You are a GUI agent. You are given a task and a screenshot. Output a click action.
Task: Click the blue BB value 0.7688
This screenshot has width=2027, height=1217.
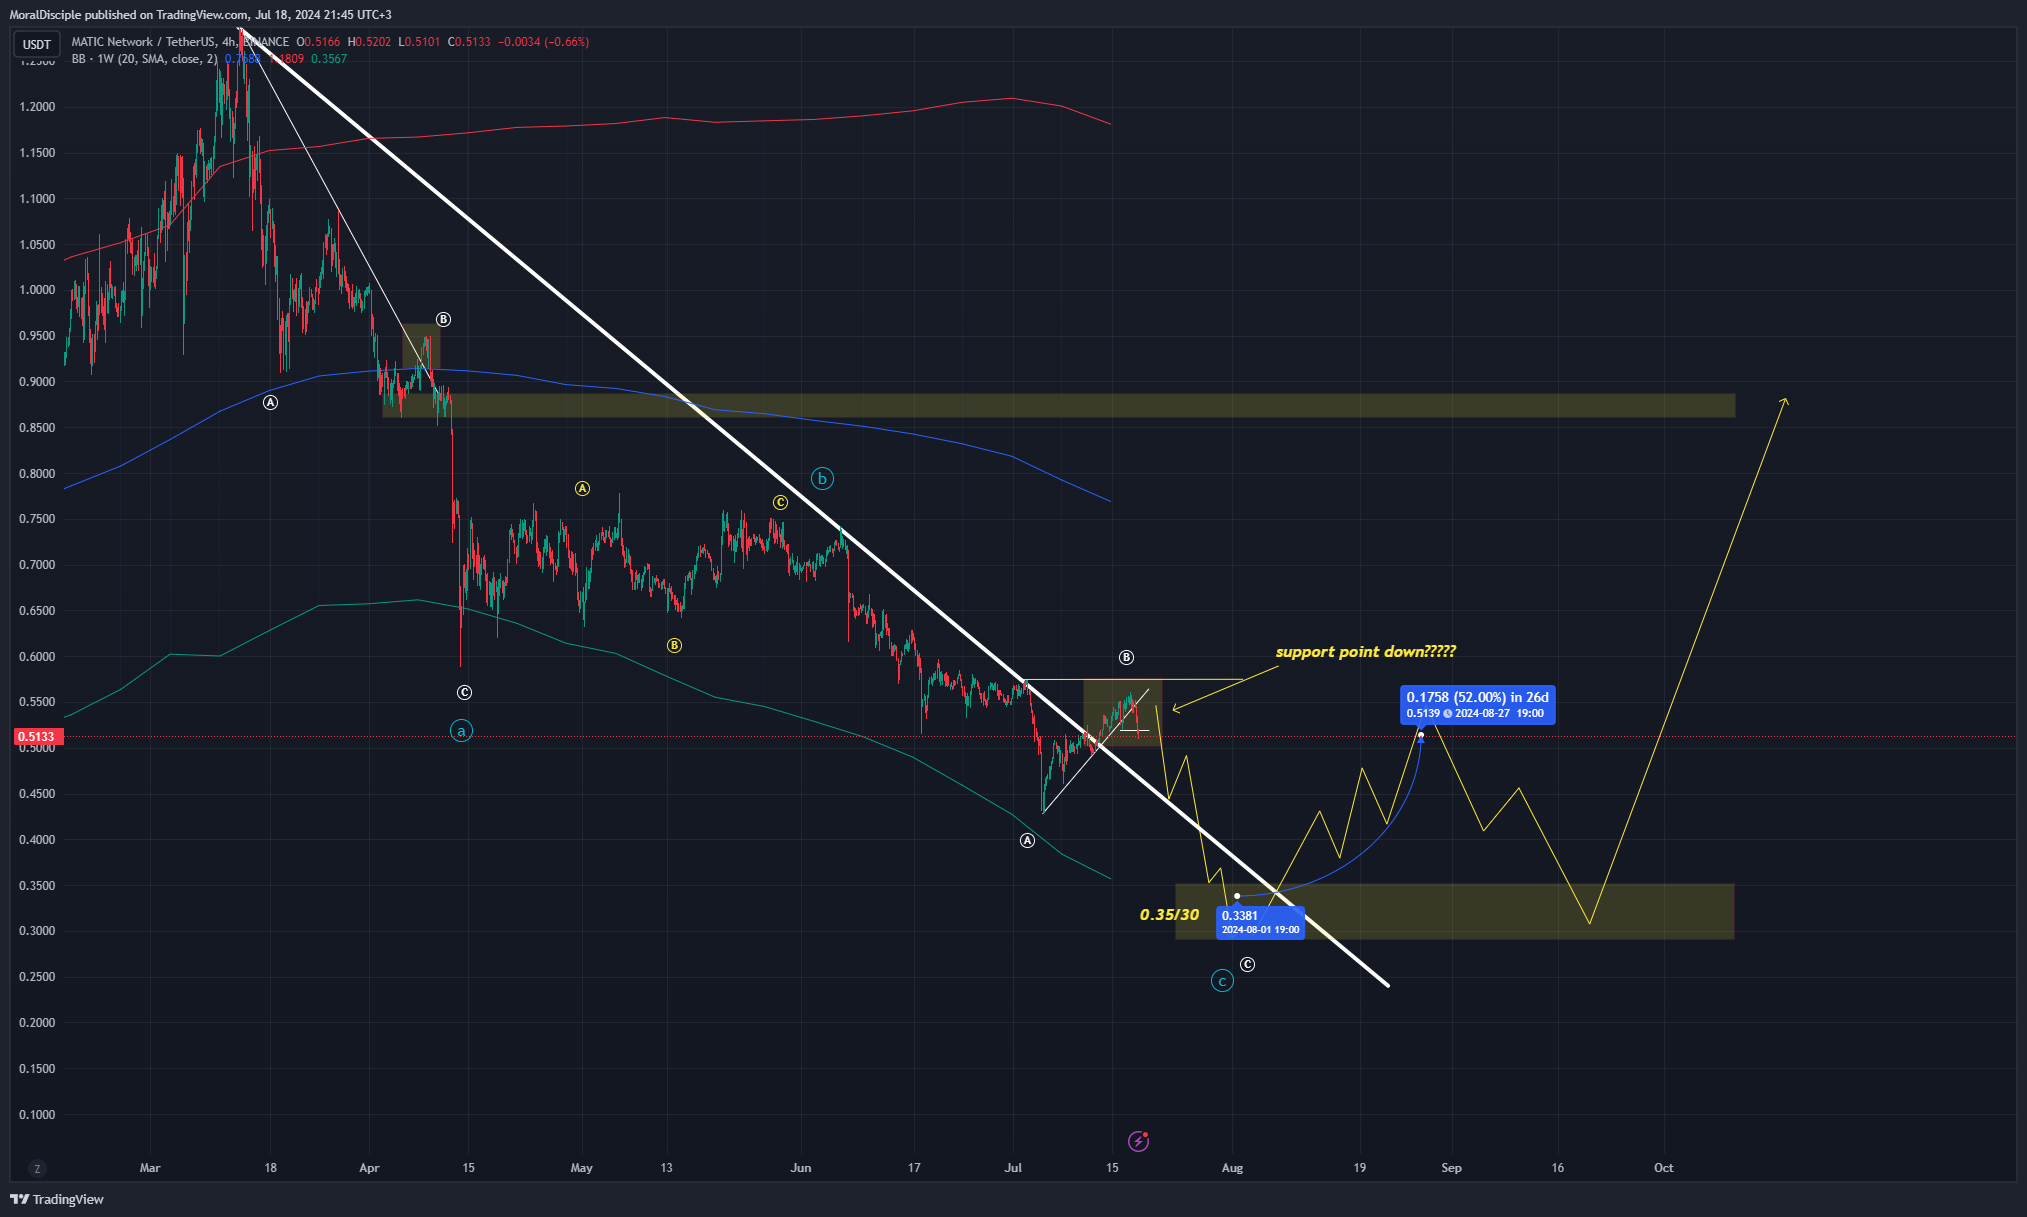pyautogui.click(x=242, y=59)
